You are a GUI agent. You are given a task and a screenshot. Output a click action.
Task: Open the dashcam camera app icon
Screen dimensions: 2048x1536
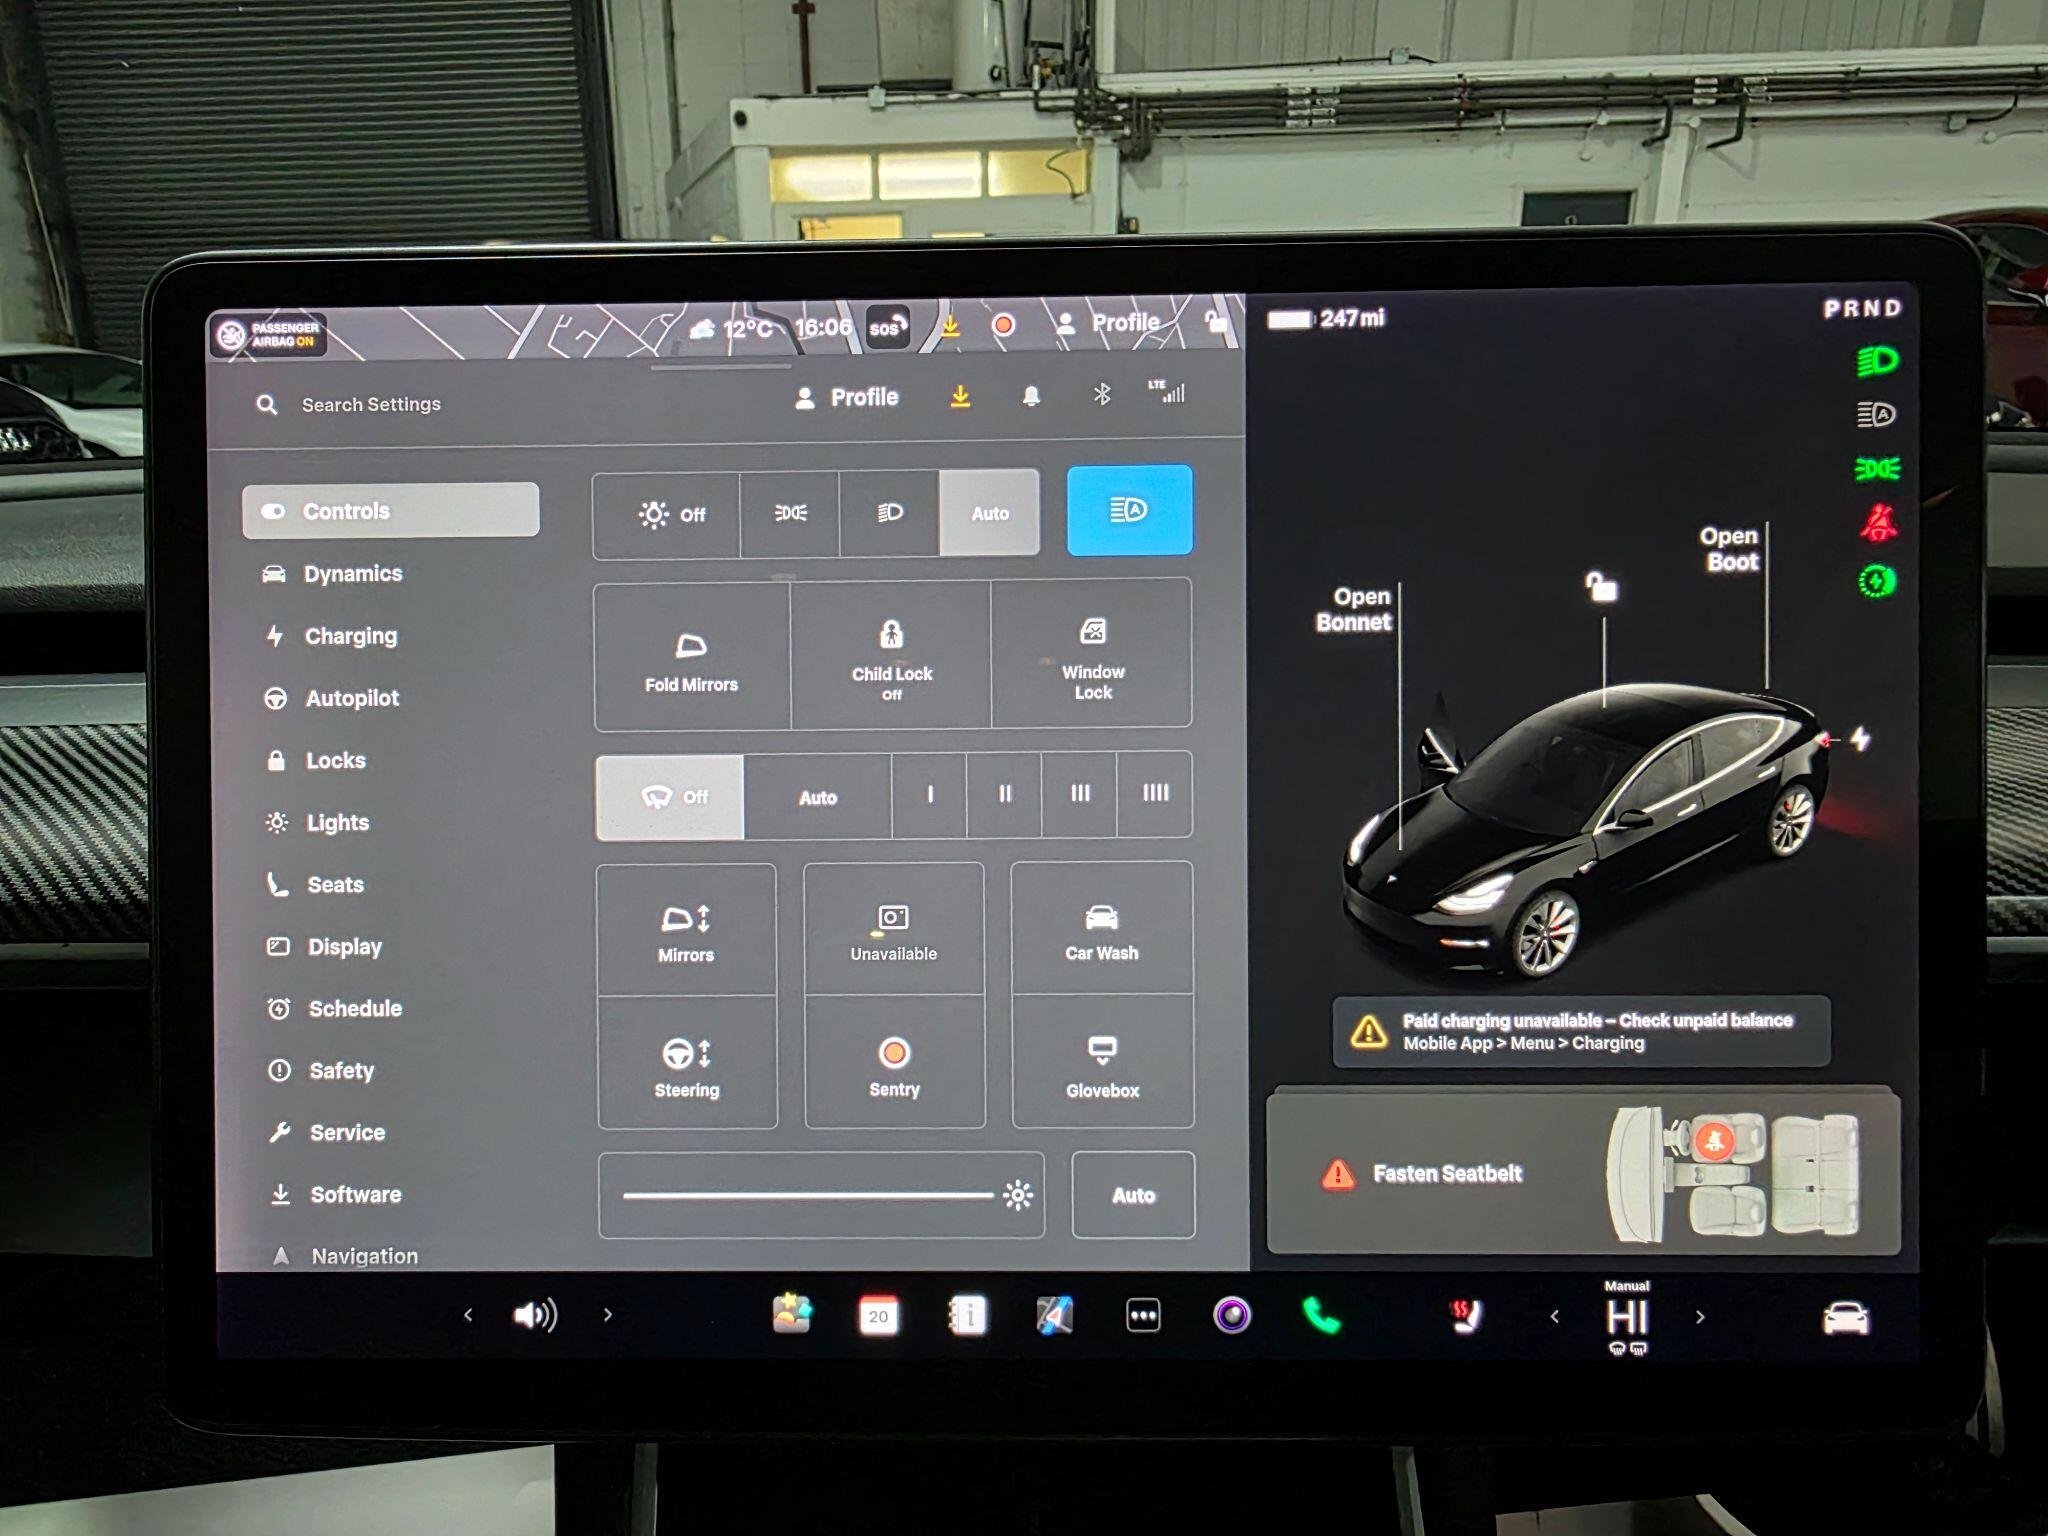(x=1232, y=1315)
